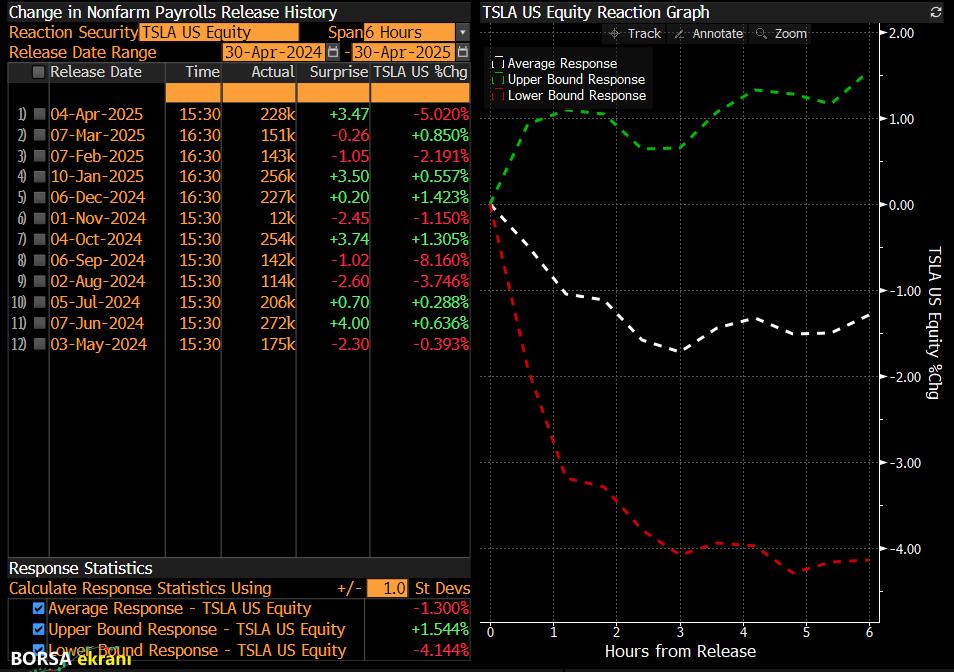Open the 05-Jul-2024 release date entry
This screenshot has height=672, width=954.
coord(96,302)
